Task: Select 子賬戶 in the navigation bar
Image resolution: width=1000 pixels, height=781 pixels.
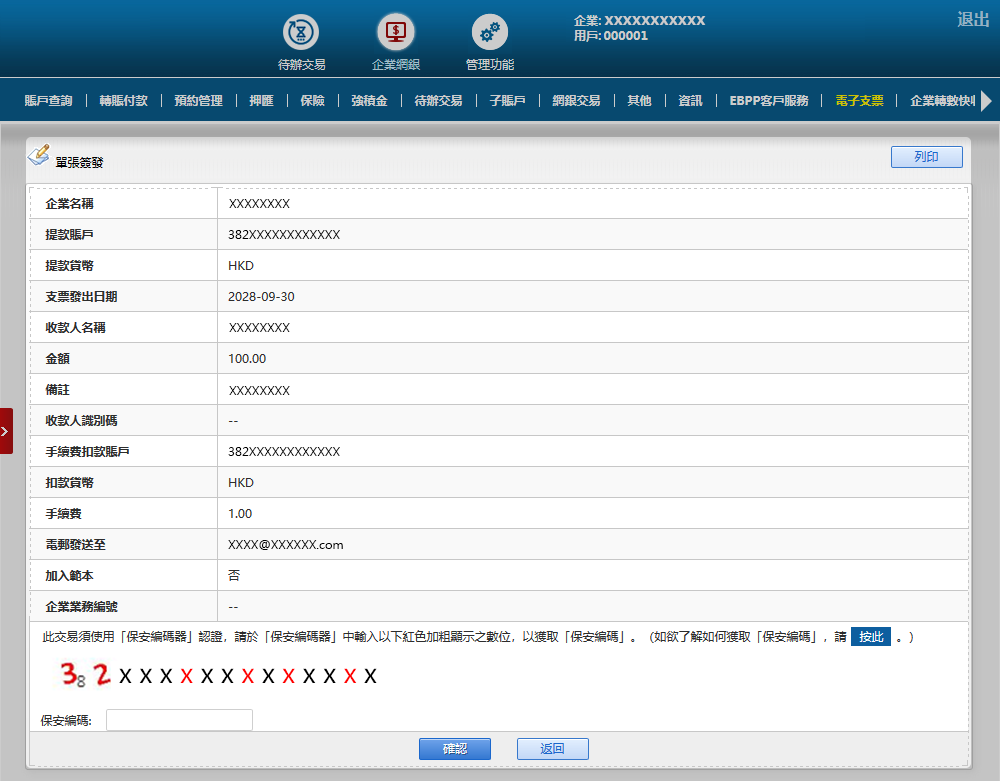Action: (507, 101)
